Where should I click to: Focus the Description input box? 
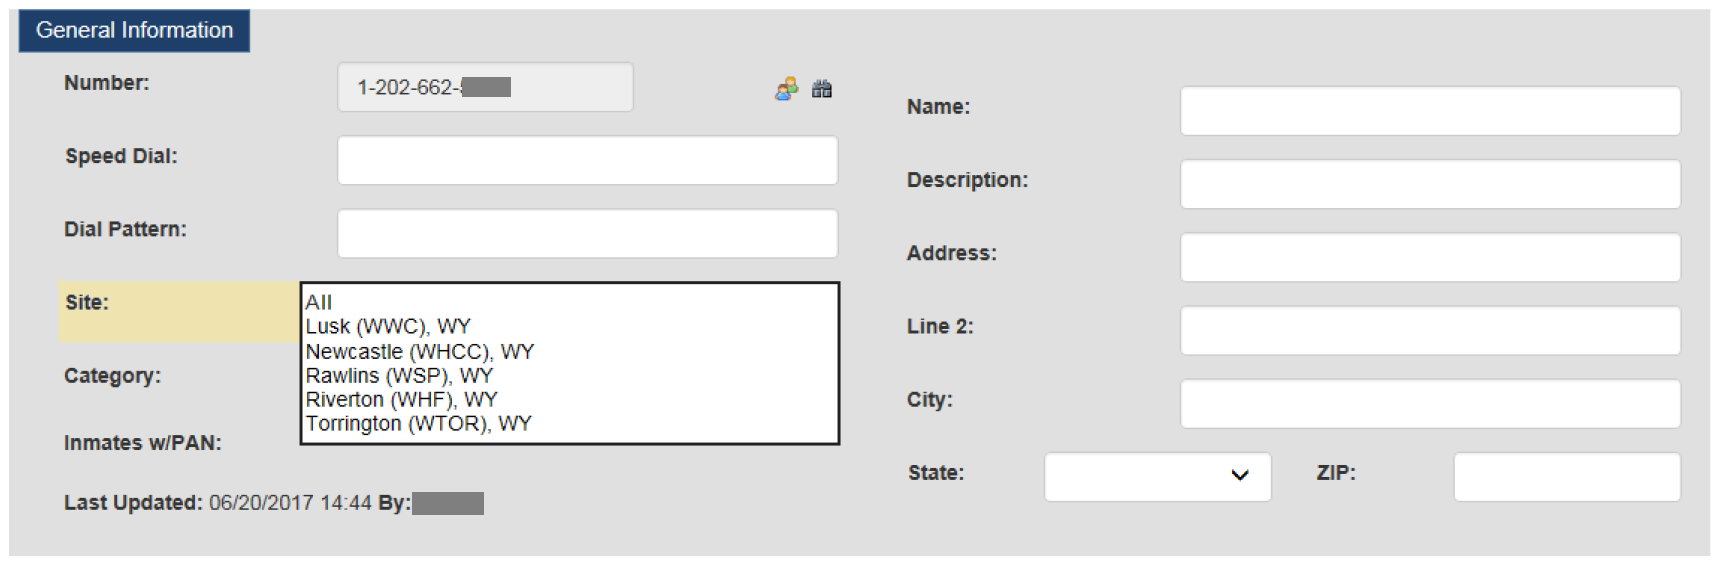click(x=1430, y=184)
